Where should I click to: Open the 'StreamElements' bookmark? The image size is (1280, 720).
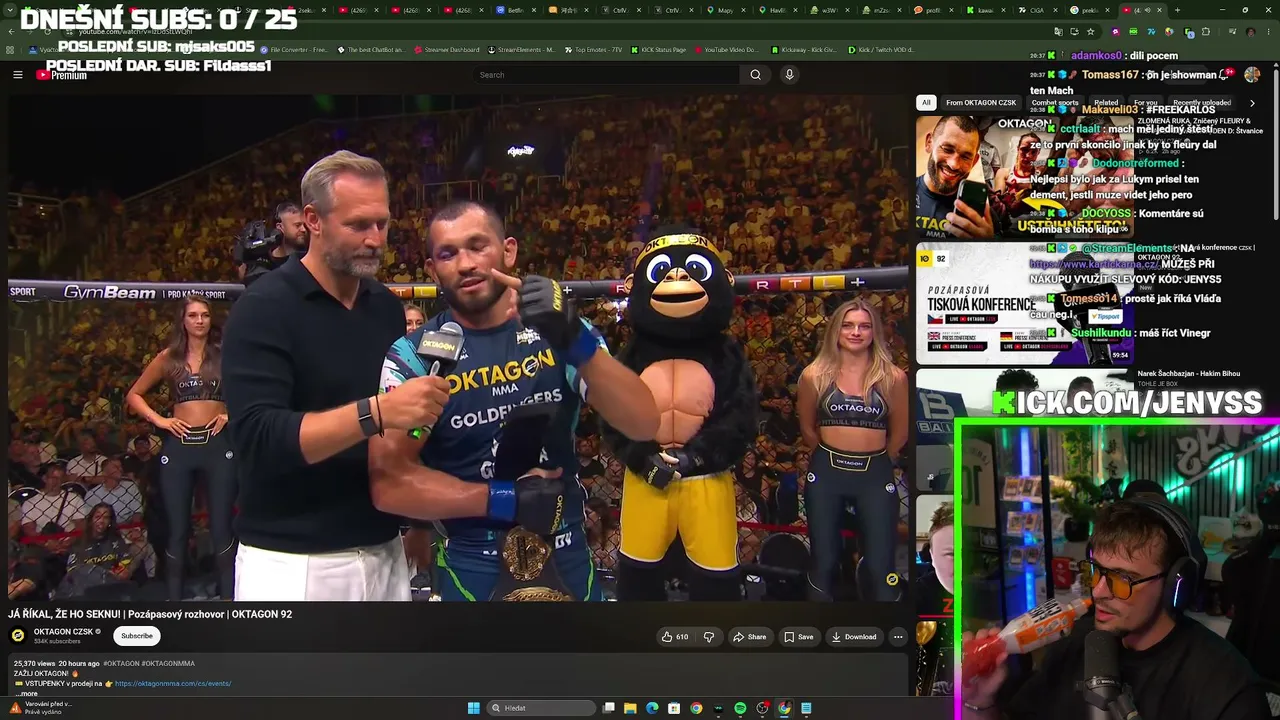[x=521, y=50]
